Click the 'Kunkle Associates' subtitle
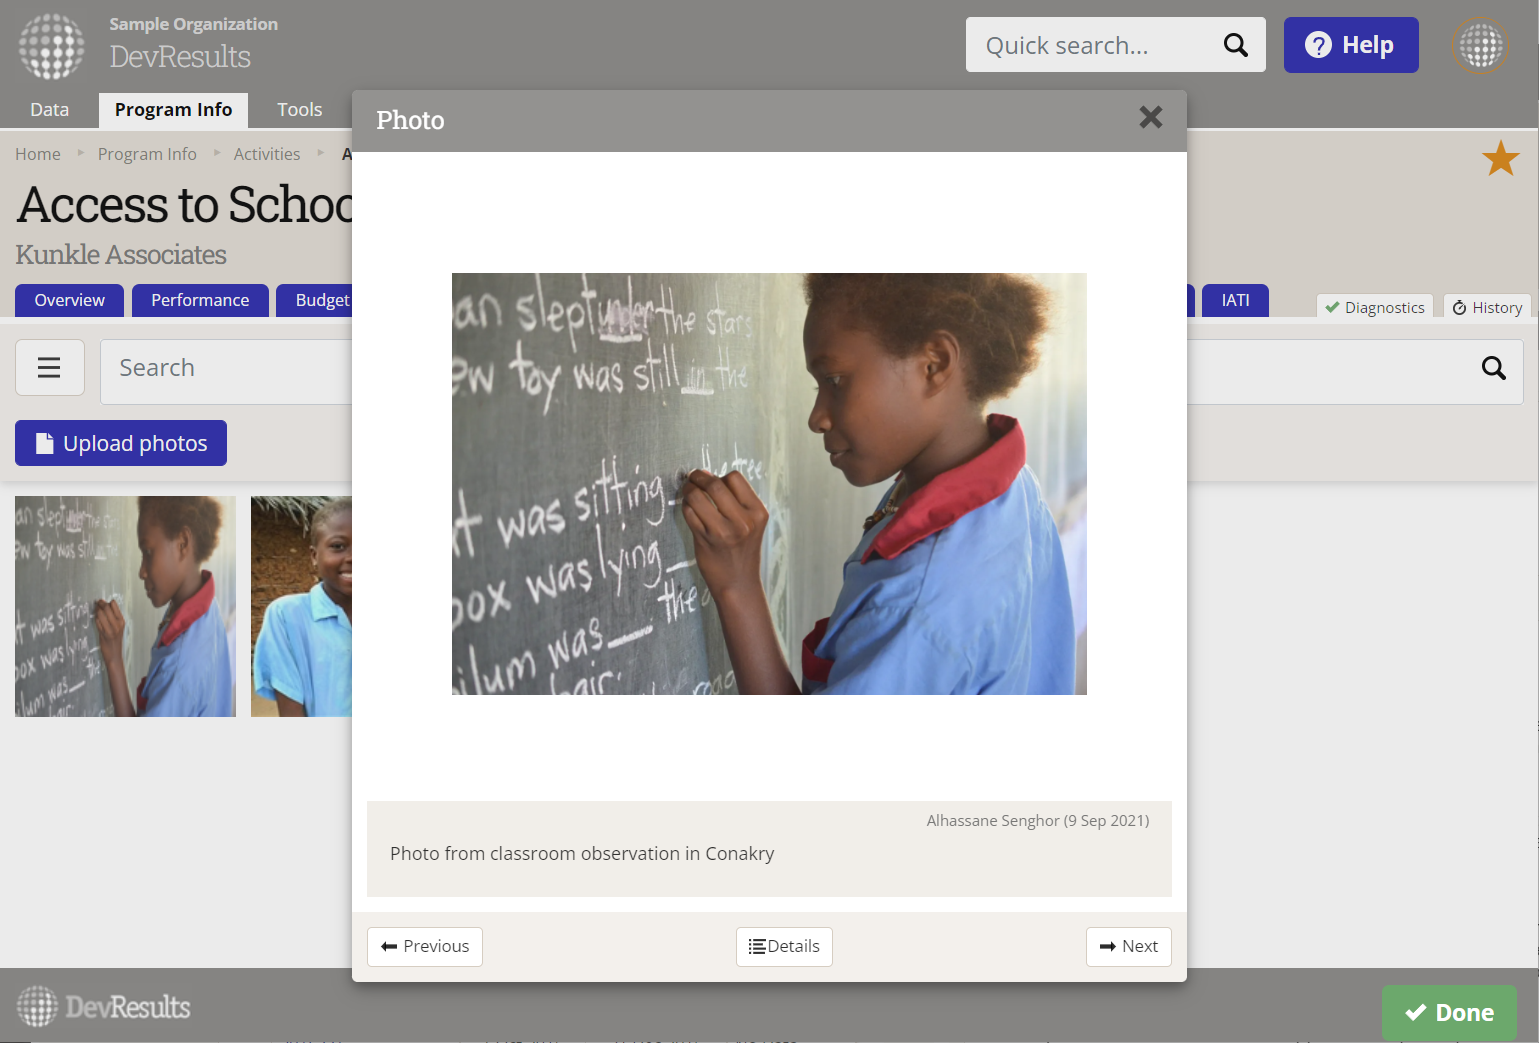The image size is (1539, 1043). click(121, 255)
